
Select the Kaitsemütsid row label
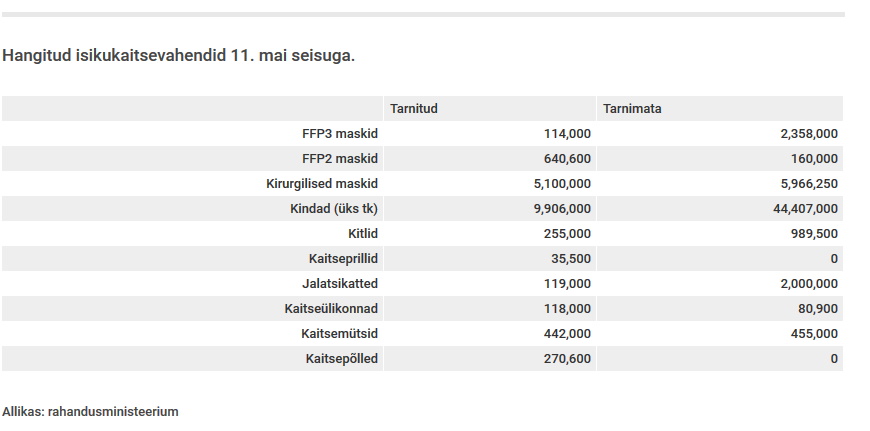pos(339,334)
